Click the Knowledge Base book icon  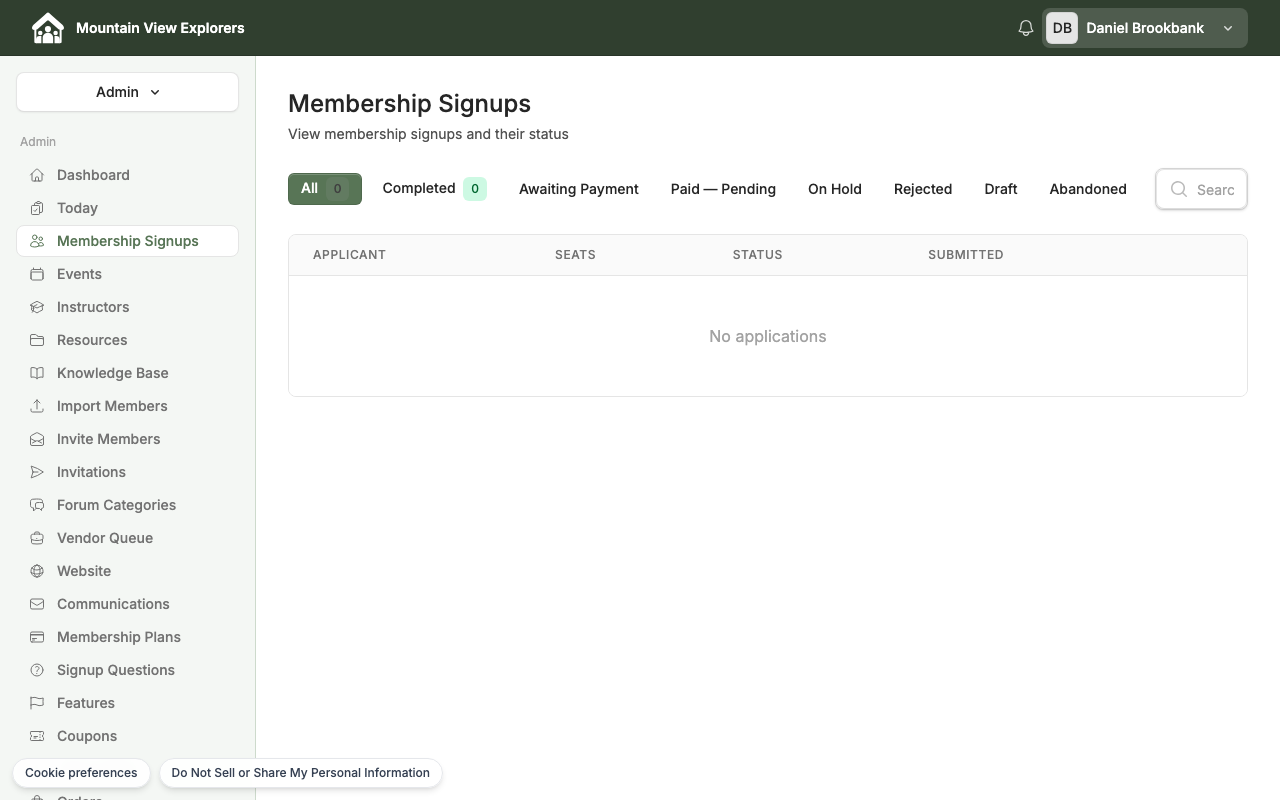37,373
